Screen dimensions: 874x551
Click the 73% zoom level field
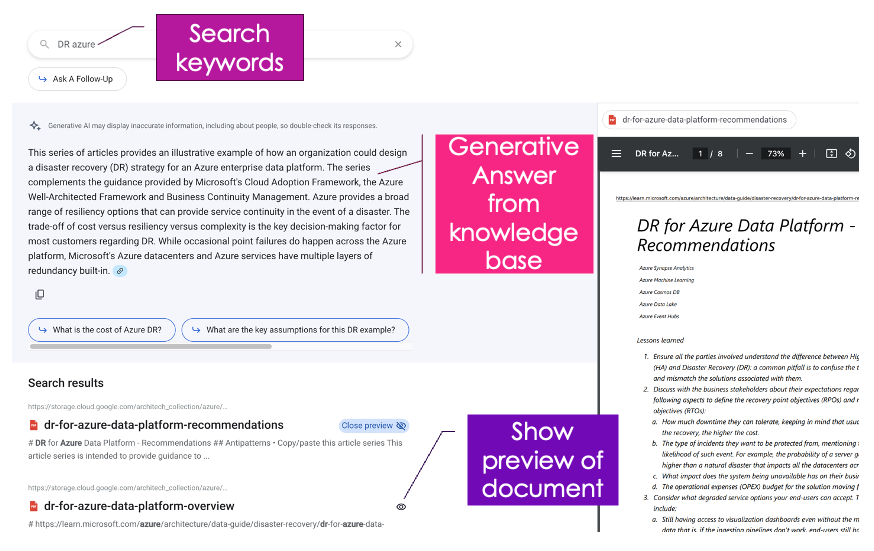[776, 154]
